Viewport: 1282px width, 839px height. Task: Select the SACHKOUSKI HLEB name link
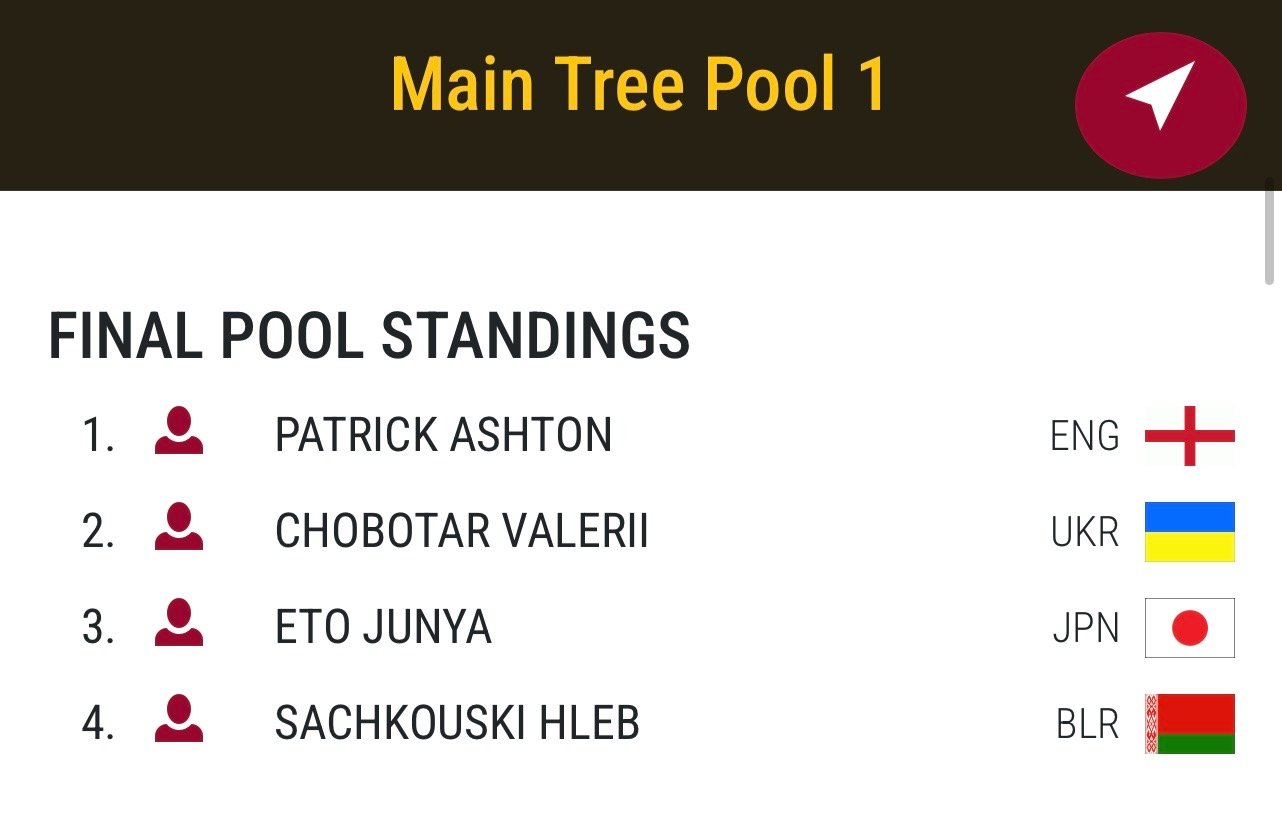[x=457, y=723]
